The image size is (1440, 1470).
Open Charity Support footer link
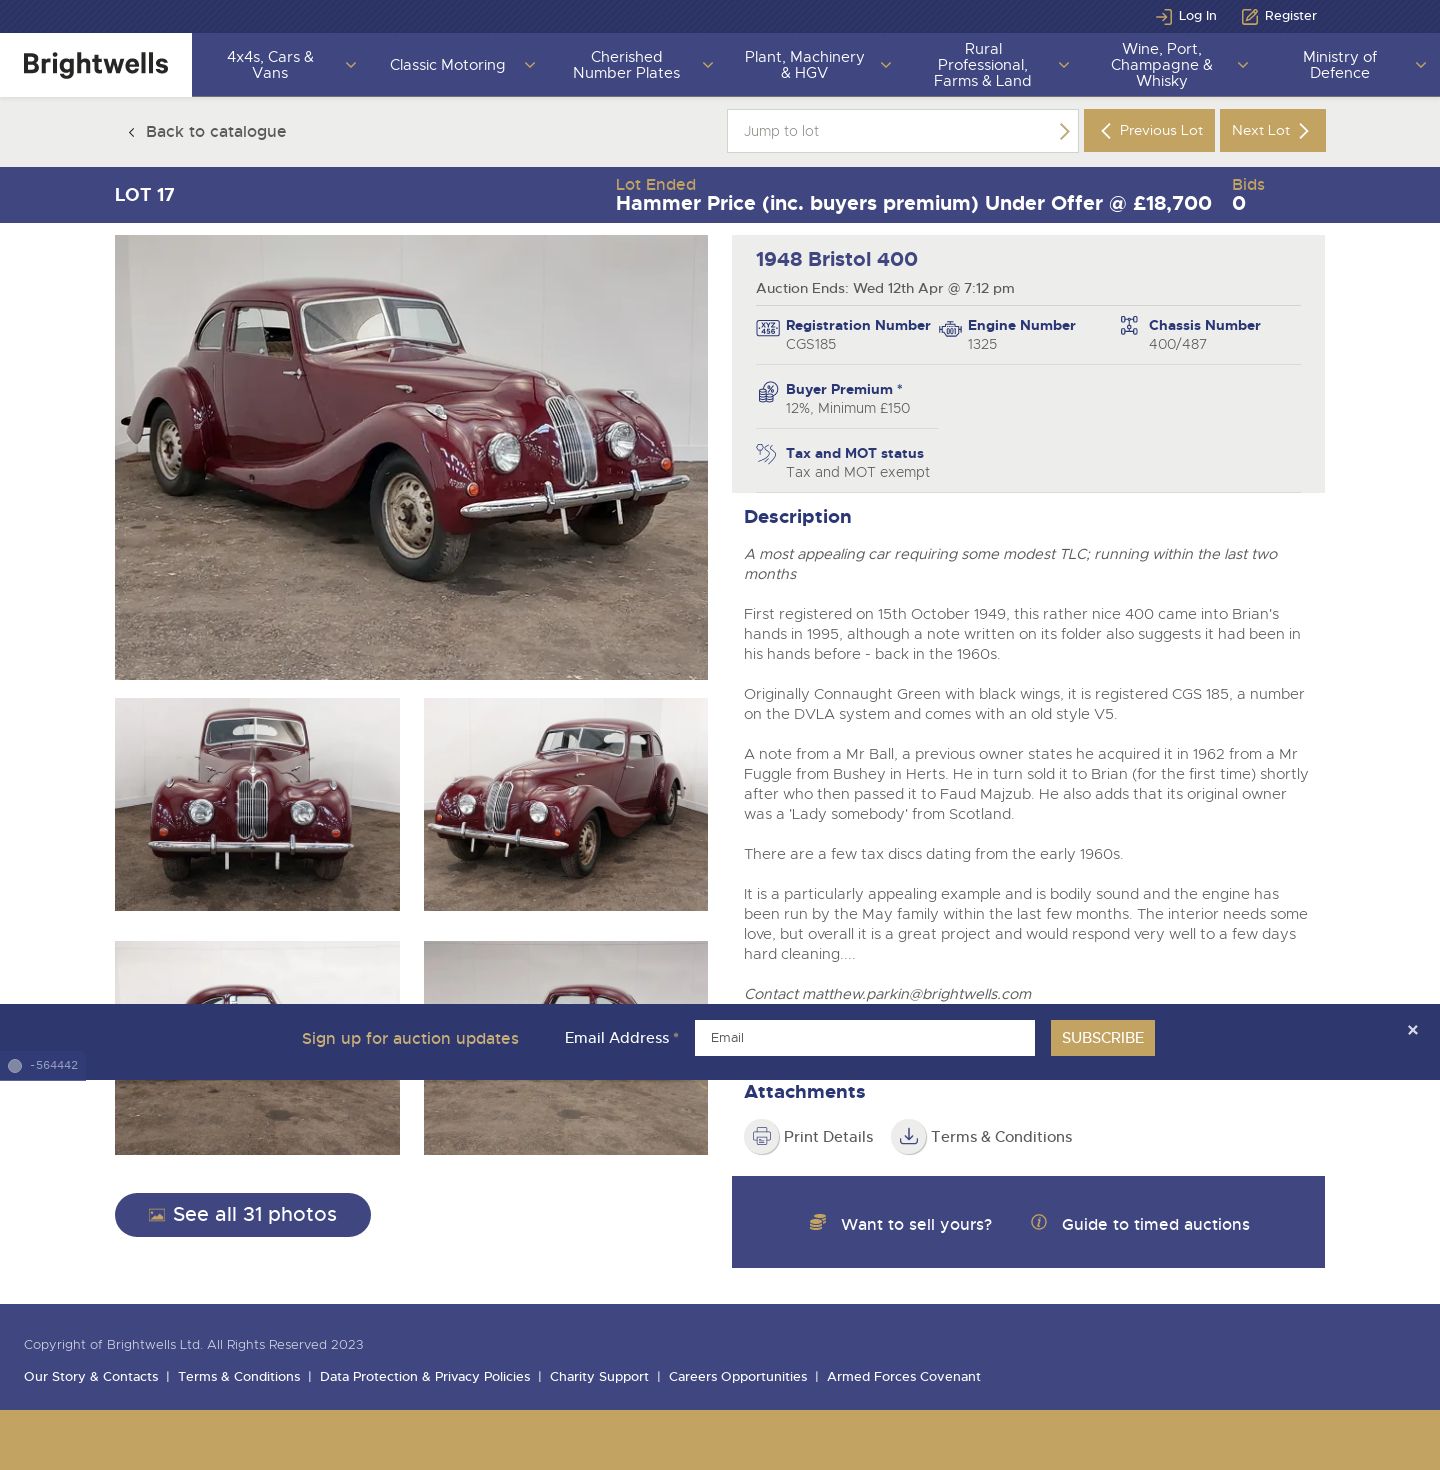point(599,1377)
